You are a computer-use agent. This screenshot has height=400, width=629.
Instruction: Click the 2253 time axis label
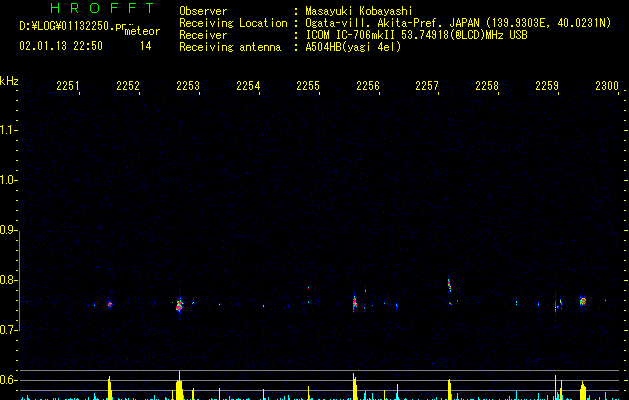tap(188, 85)
